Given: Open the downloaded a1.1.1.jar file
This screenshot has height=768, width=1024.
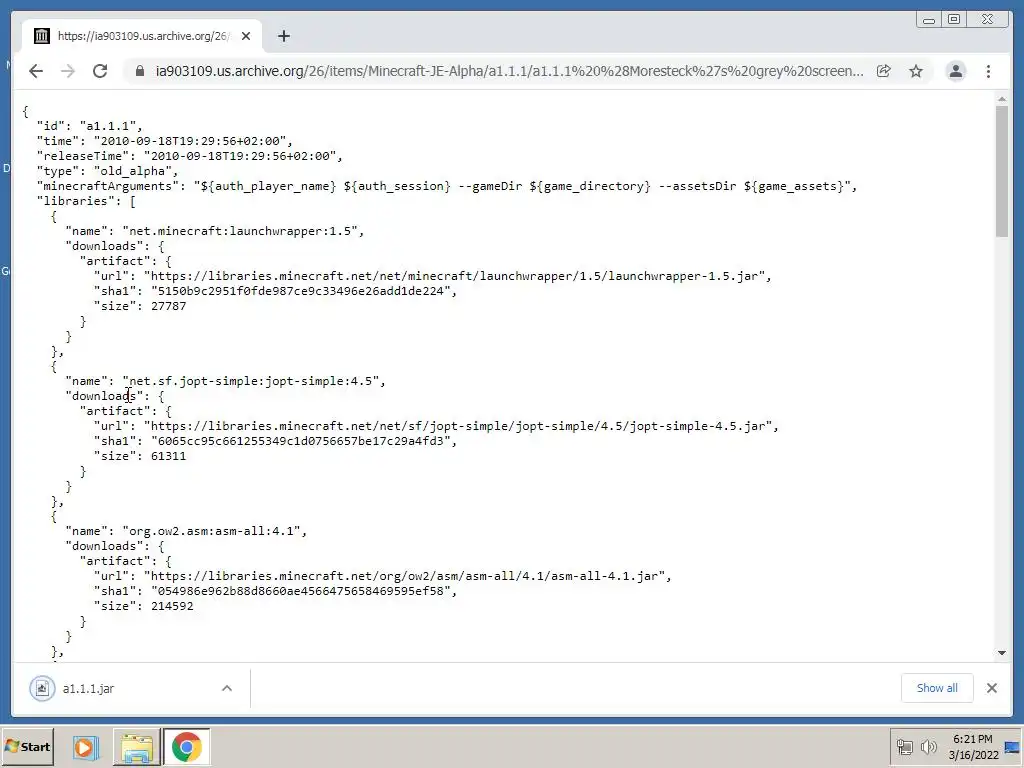Looking at the screenshot, I should tap(88, 688).
